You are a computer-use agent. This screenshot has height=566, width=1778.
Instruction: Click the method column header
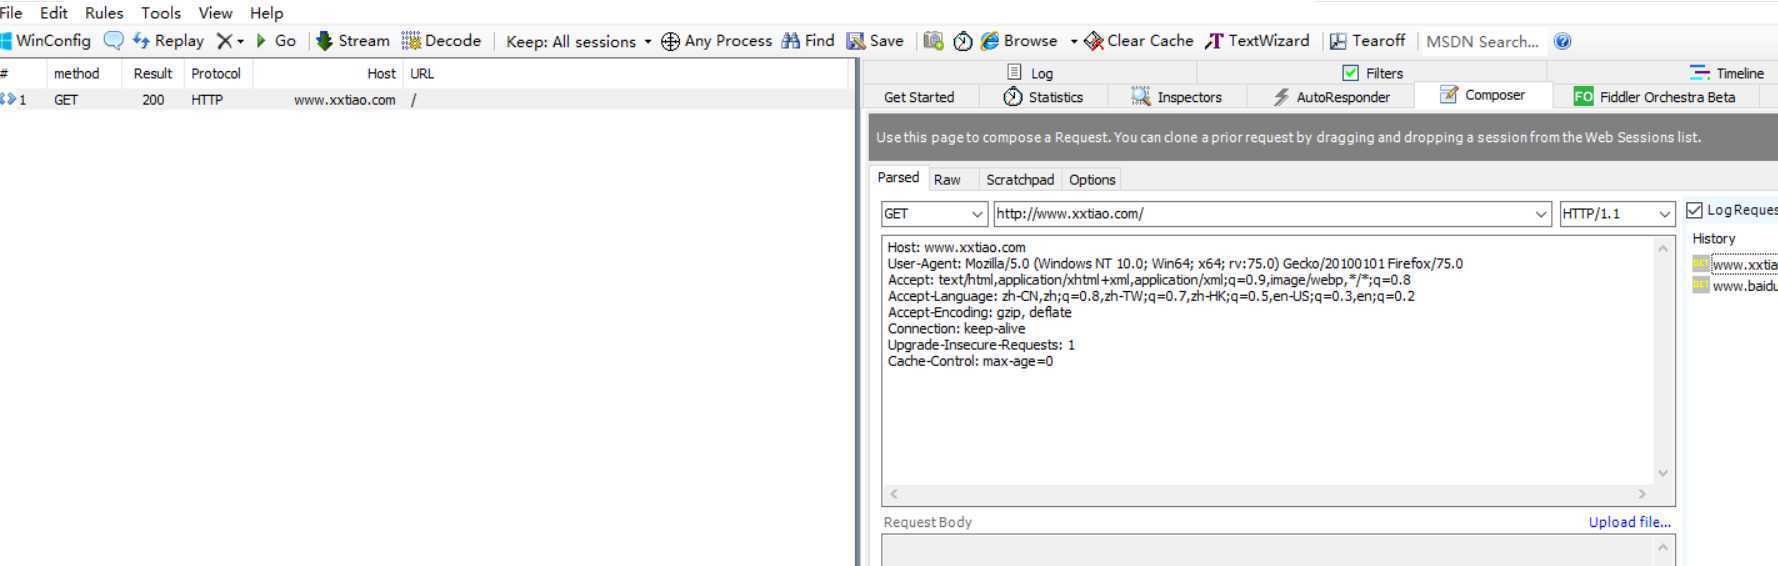84,73
